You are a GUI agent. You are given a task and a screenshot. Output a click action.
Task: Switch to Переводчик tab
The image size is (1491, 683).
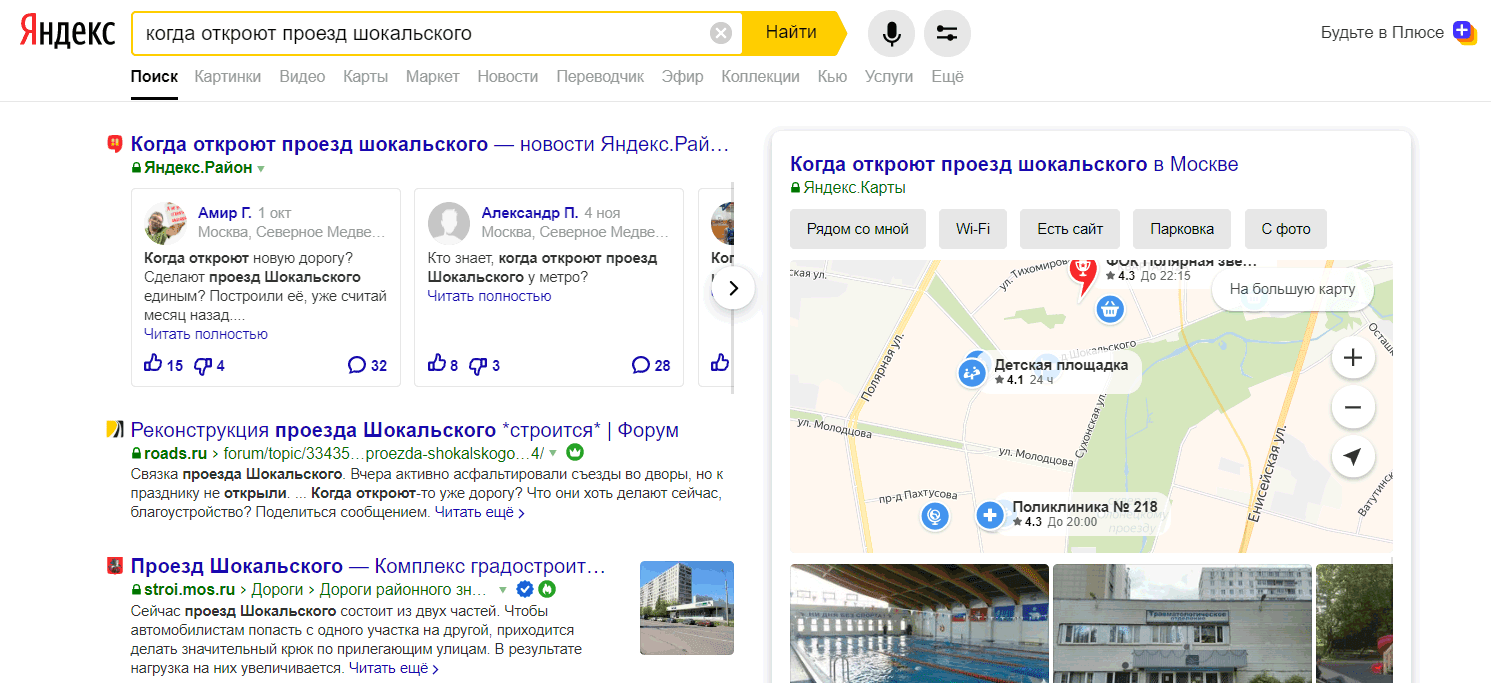click(600, 76)
